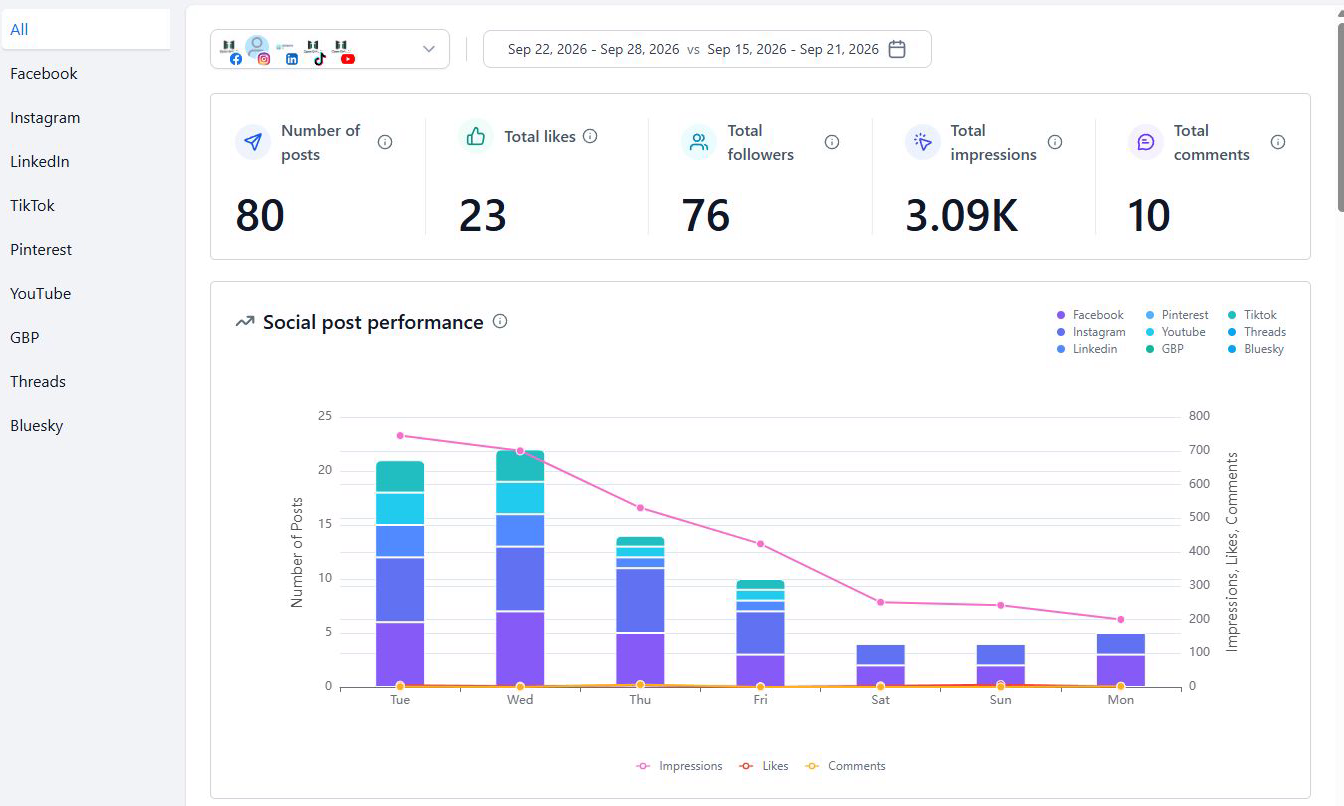The height and width of the screenshot is (806, 1344).
Task: Click the Facebook account avatar in selector
Action: coord(231,52)
